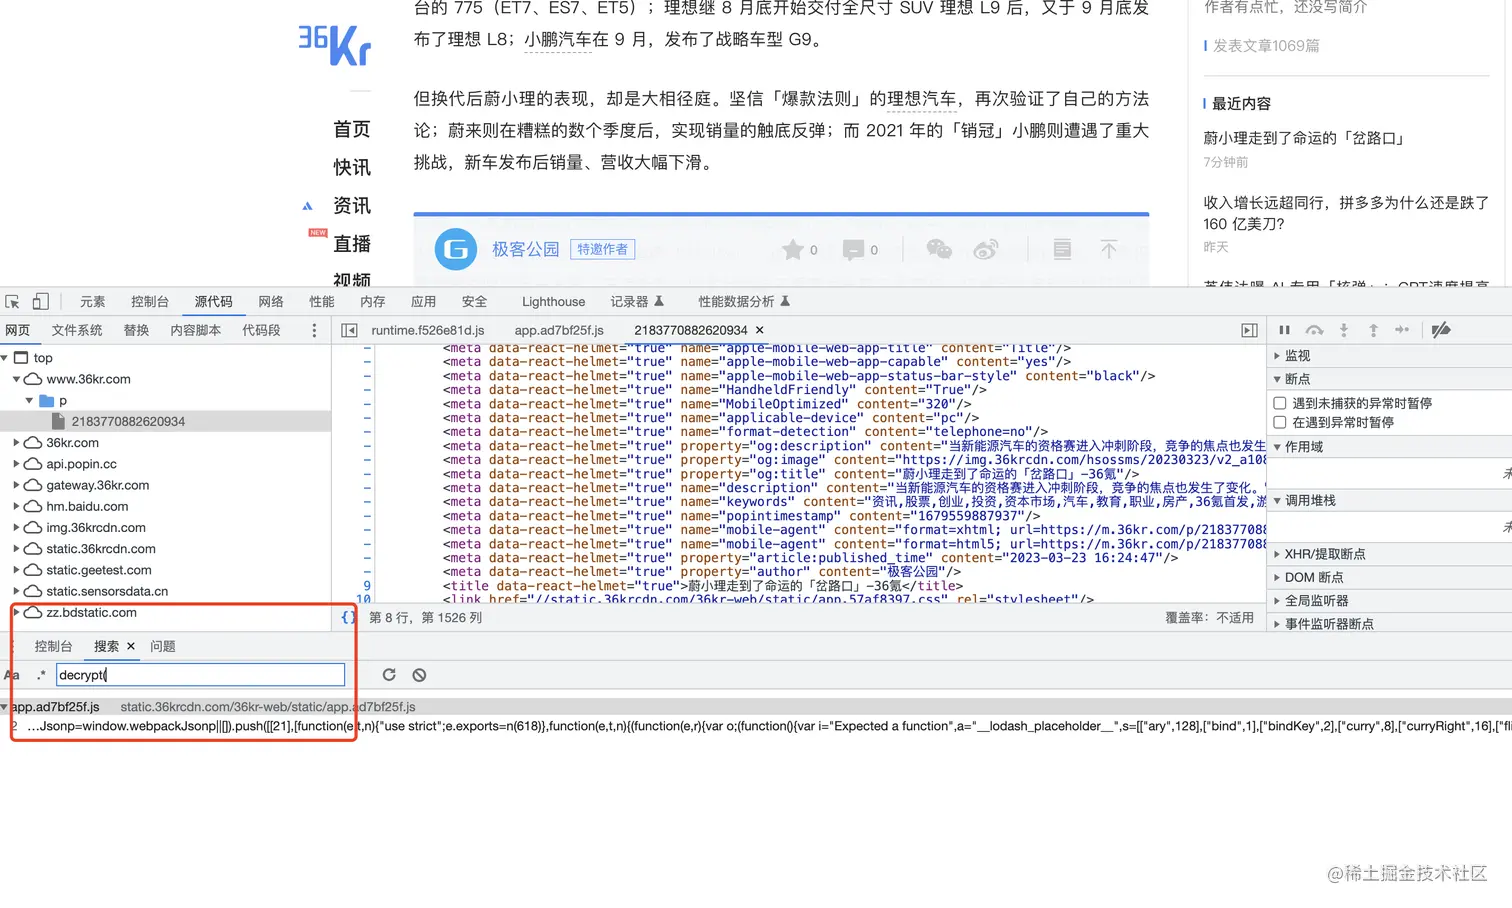Image resolution: width=1512 pixels, height=908 pixels.
Task: Click the star favorite icon in article bar
Action: tap(793, 249)
